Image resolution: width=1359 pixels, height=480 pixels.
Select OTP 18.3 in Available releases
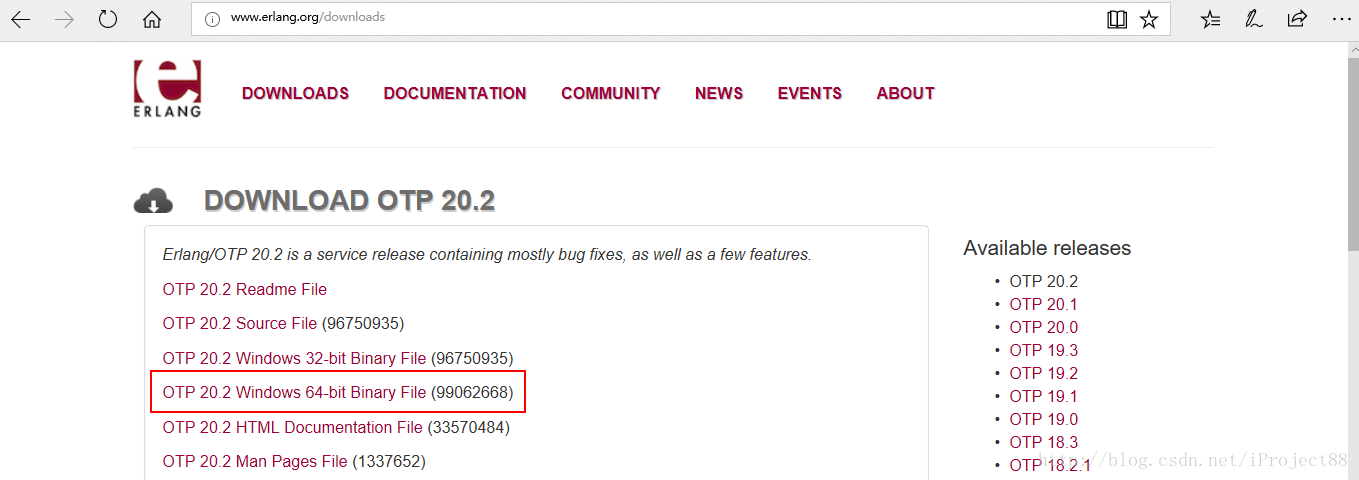point(1044,442)
